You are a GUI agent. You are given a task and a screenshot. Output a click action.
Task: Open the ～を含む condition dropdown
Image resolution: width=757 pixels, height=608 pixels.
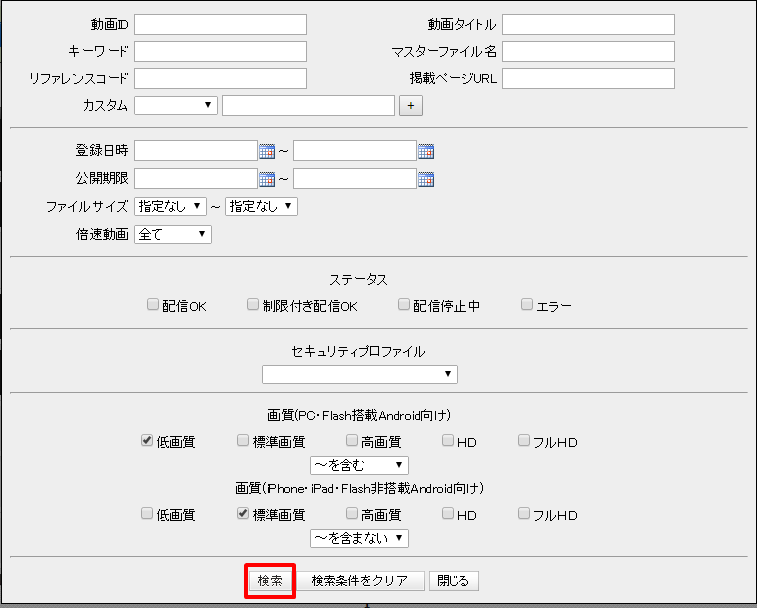click(359, 466)
